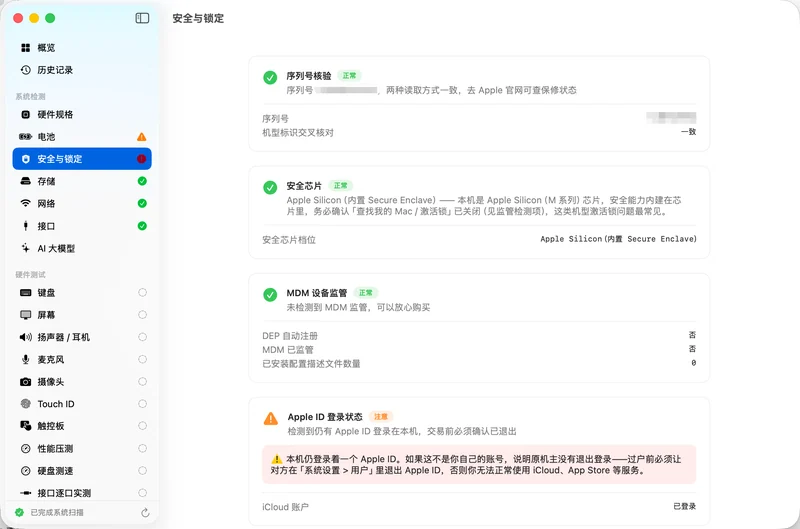Click the 注意 badge beside Apple ID 登录状态
The height and width of the screenshot is (529, 800).
(381, 416)
